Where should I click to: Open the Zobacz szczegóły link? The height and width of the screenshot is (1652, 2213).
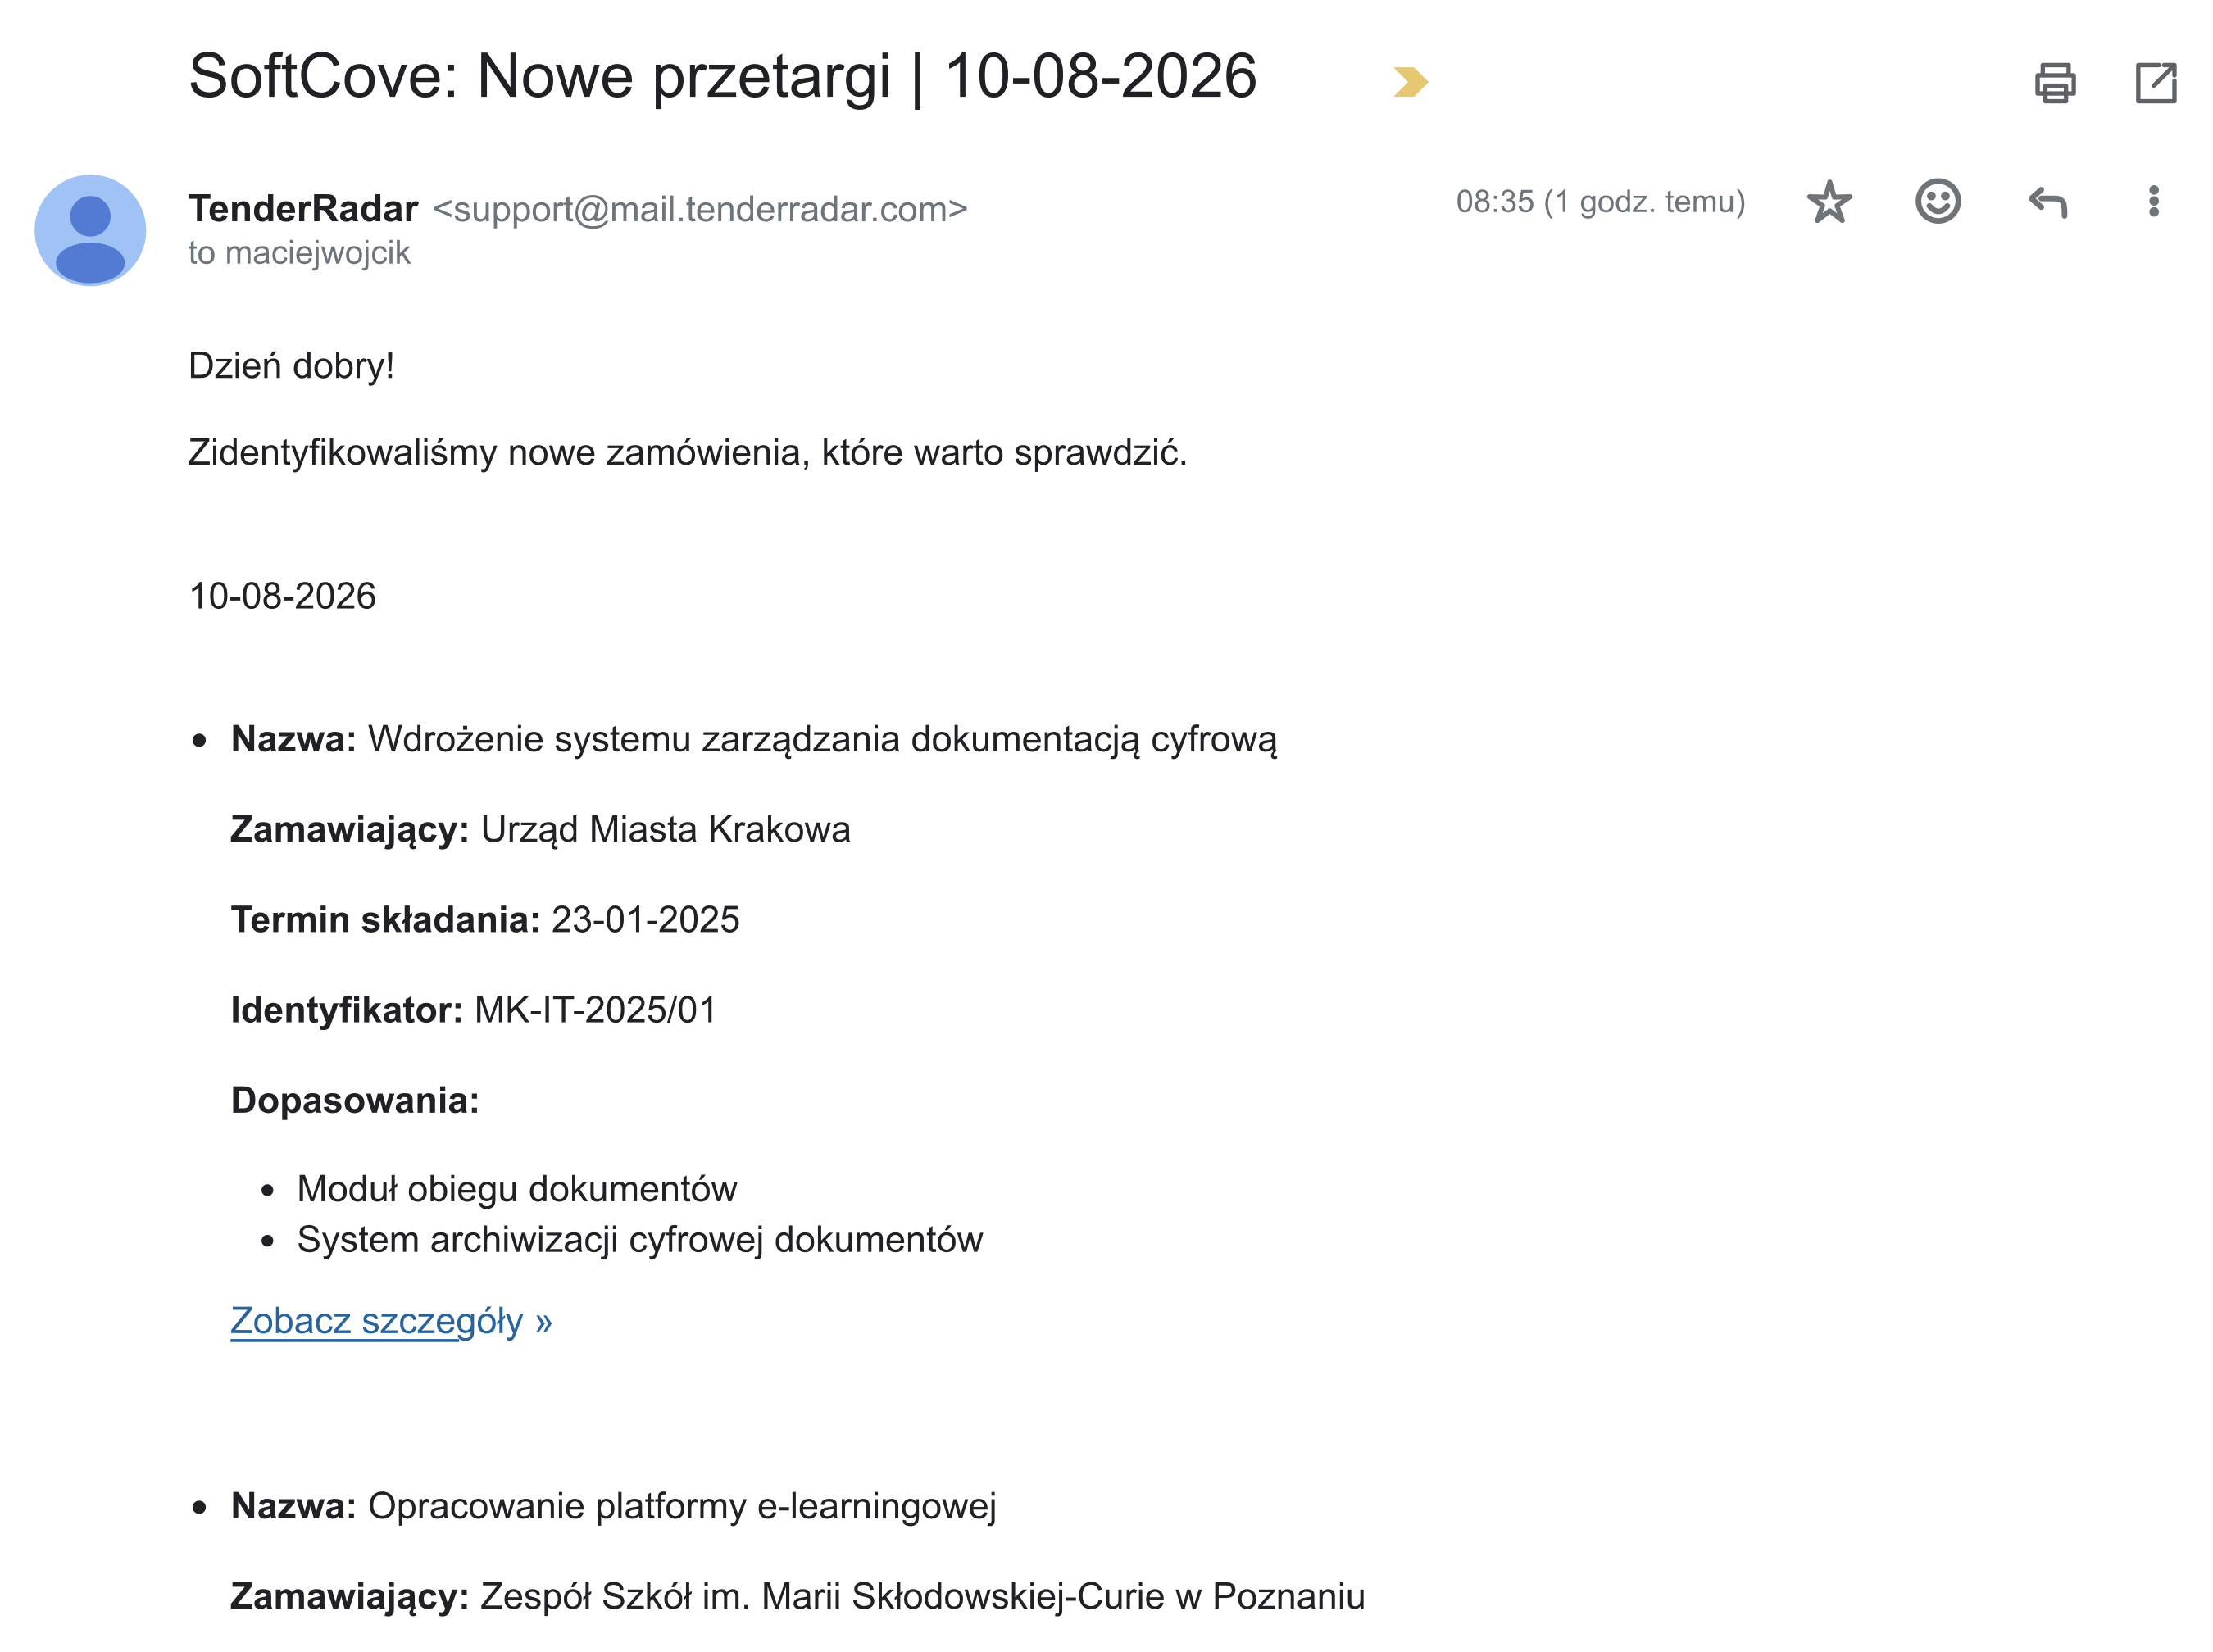[x=391, y=1321]
